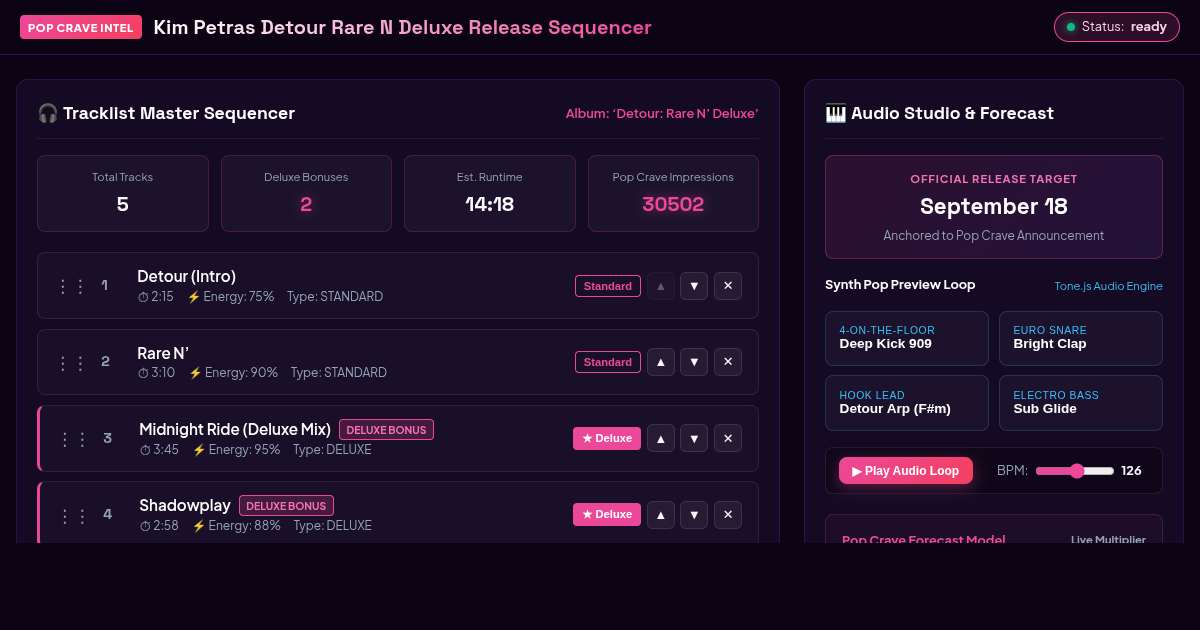Click the Official Release Target label

click(x=994, y=179)
